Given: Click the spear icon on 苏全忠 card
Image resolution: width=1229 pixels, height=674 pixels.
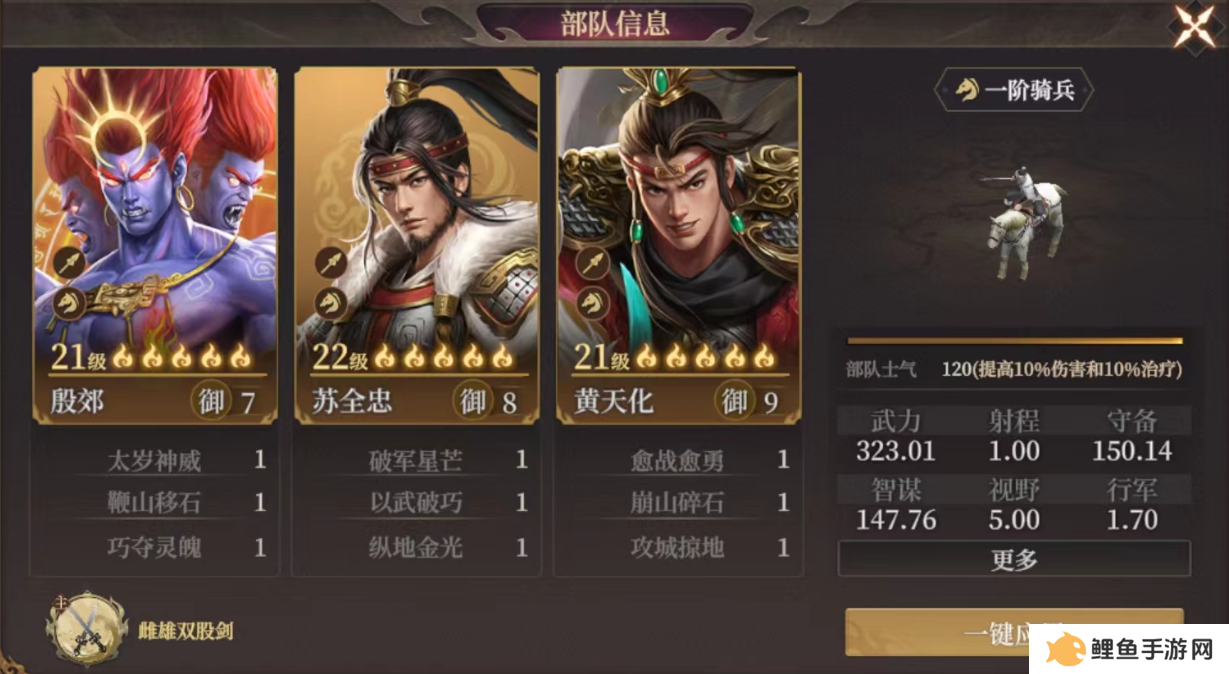Looking at the screenshot, I should (330, 263).
